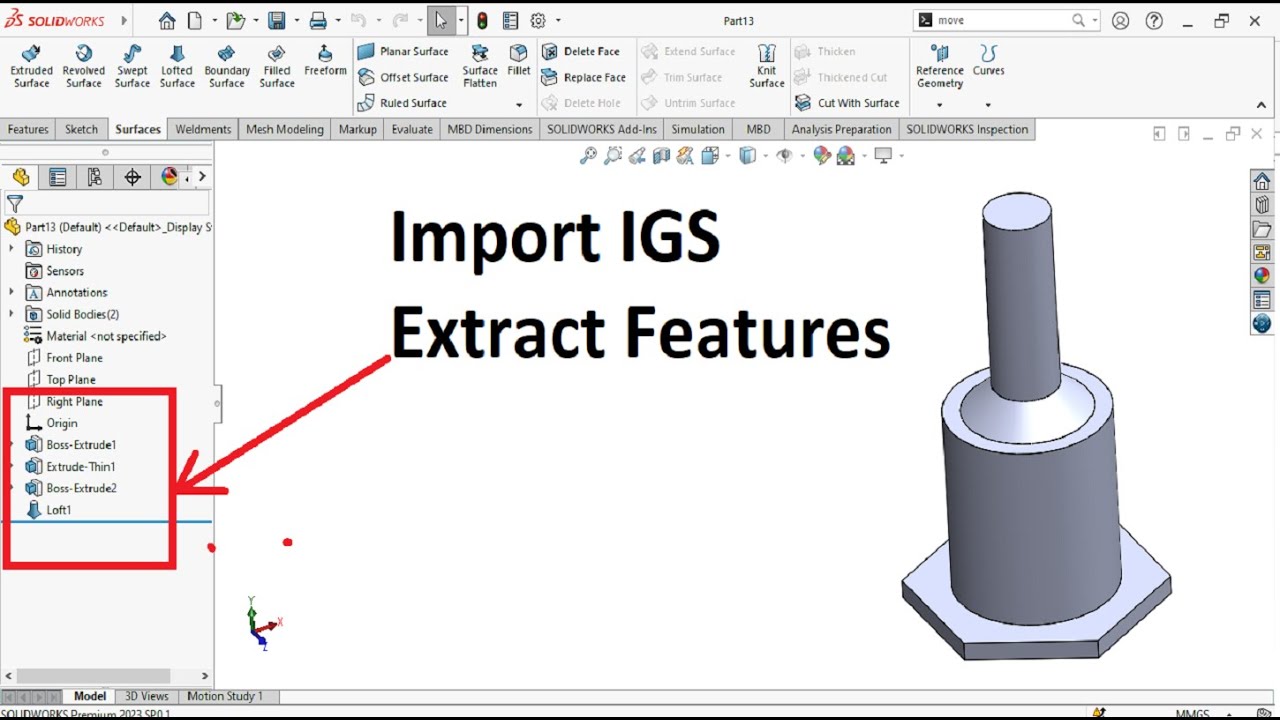Open the Freeform tool
The image size is (1280, 720).
click(x=325, y=61)
